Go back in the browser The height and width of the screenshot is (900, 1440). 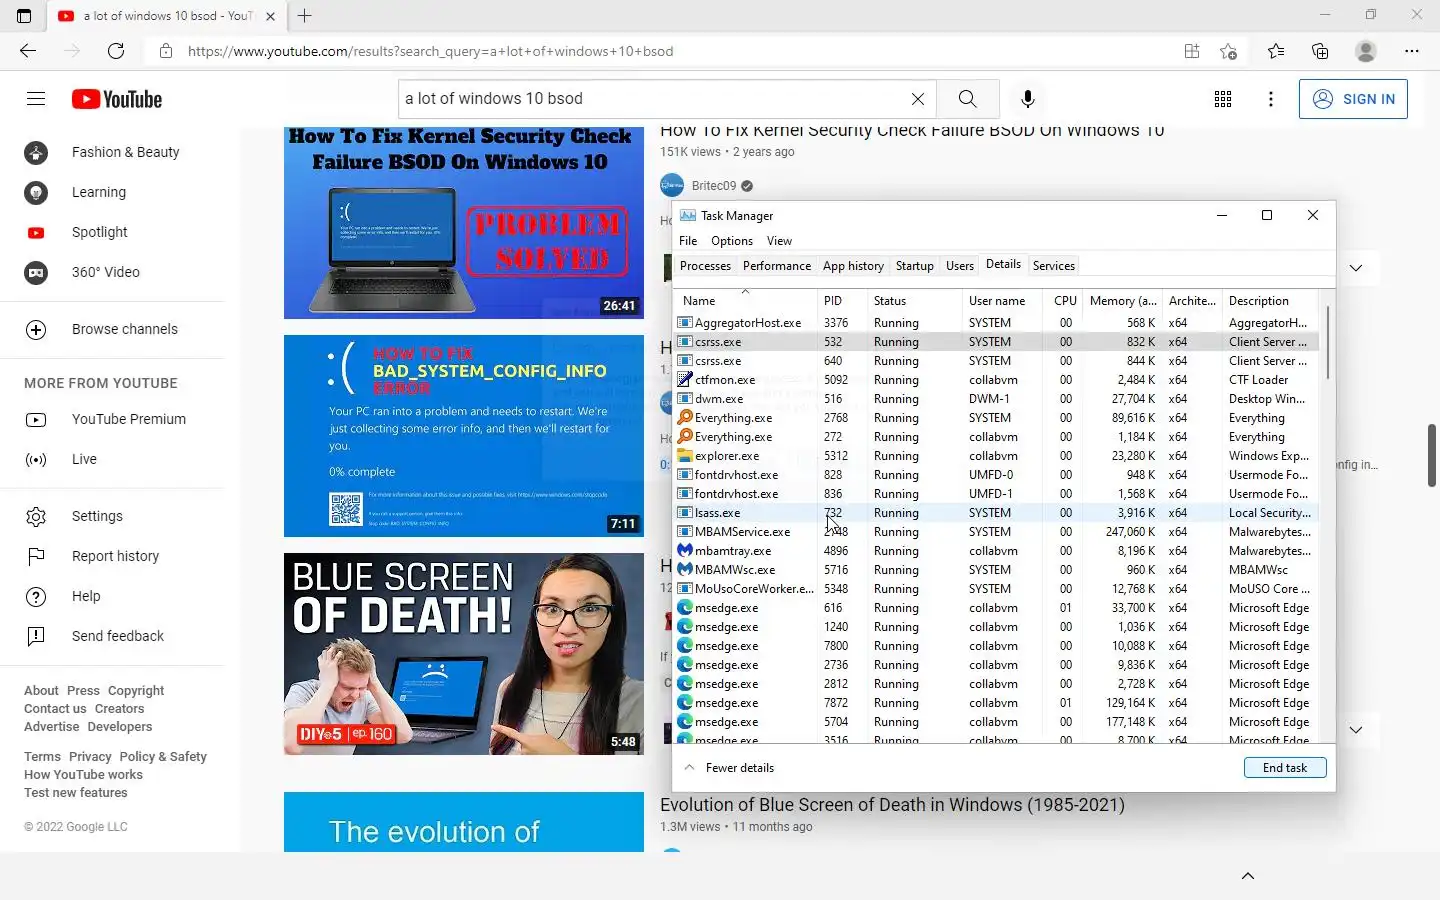pos(28,51)
